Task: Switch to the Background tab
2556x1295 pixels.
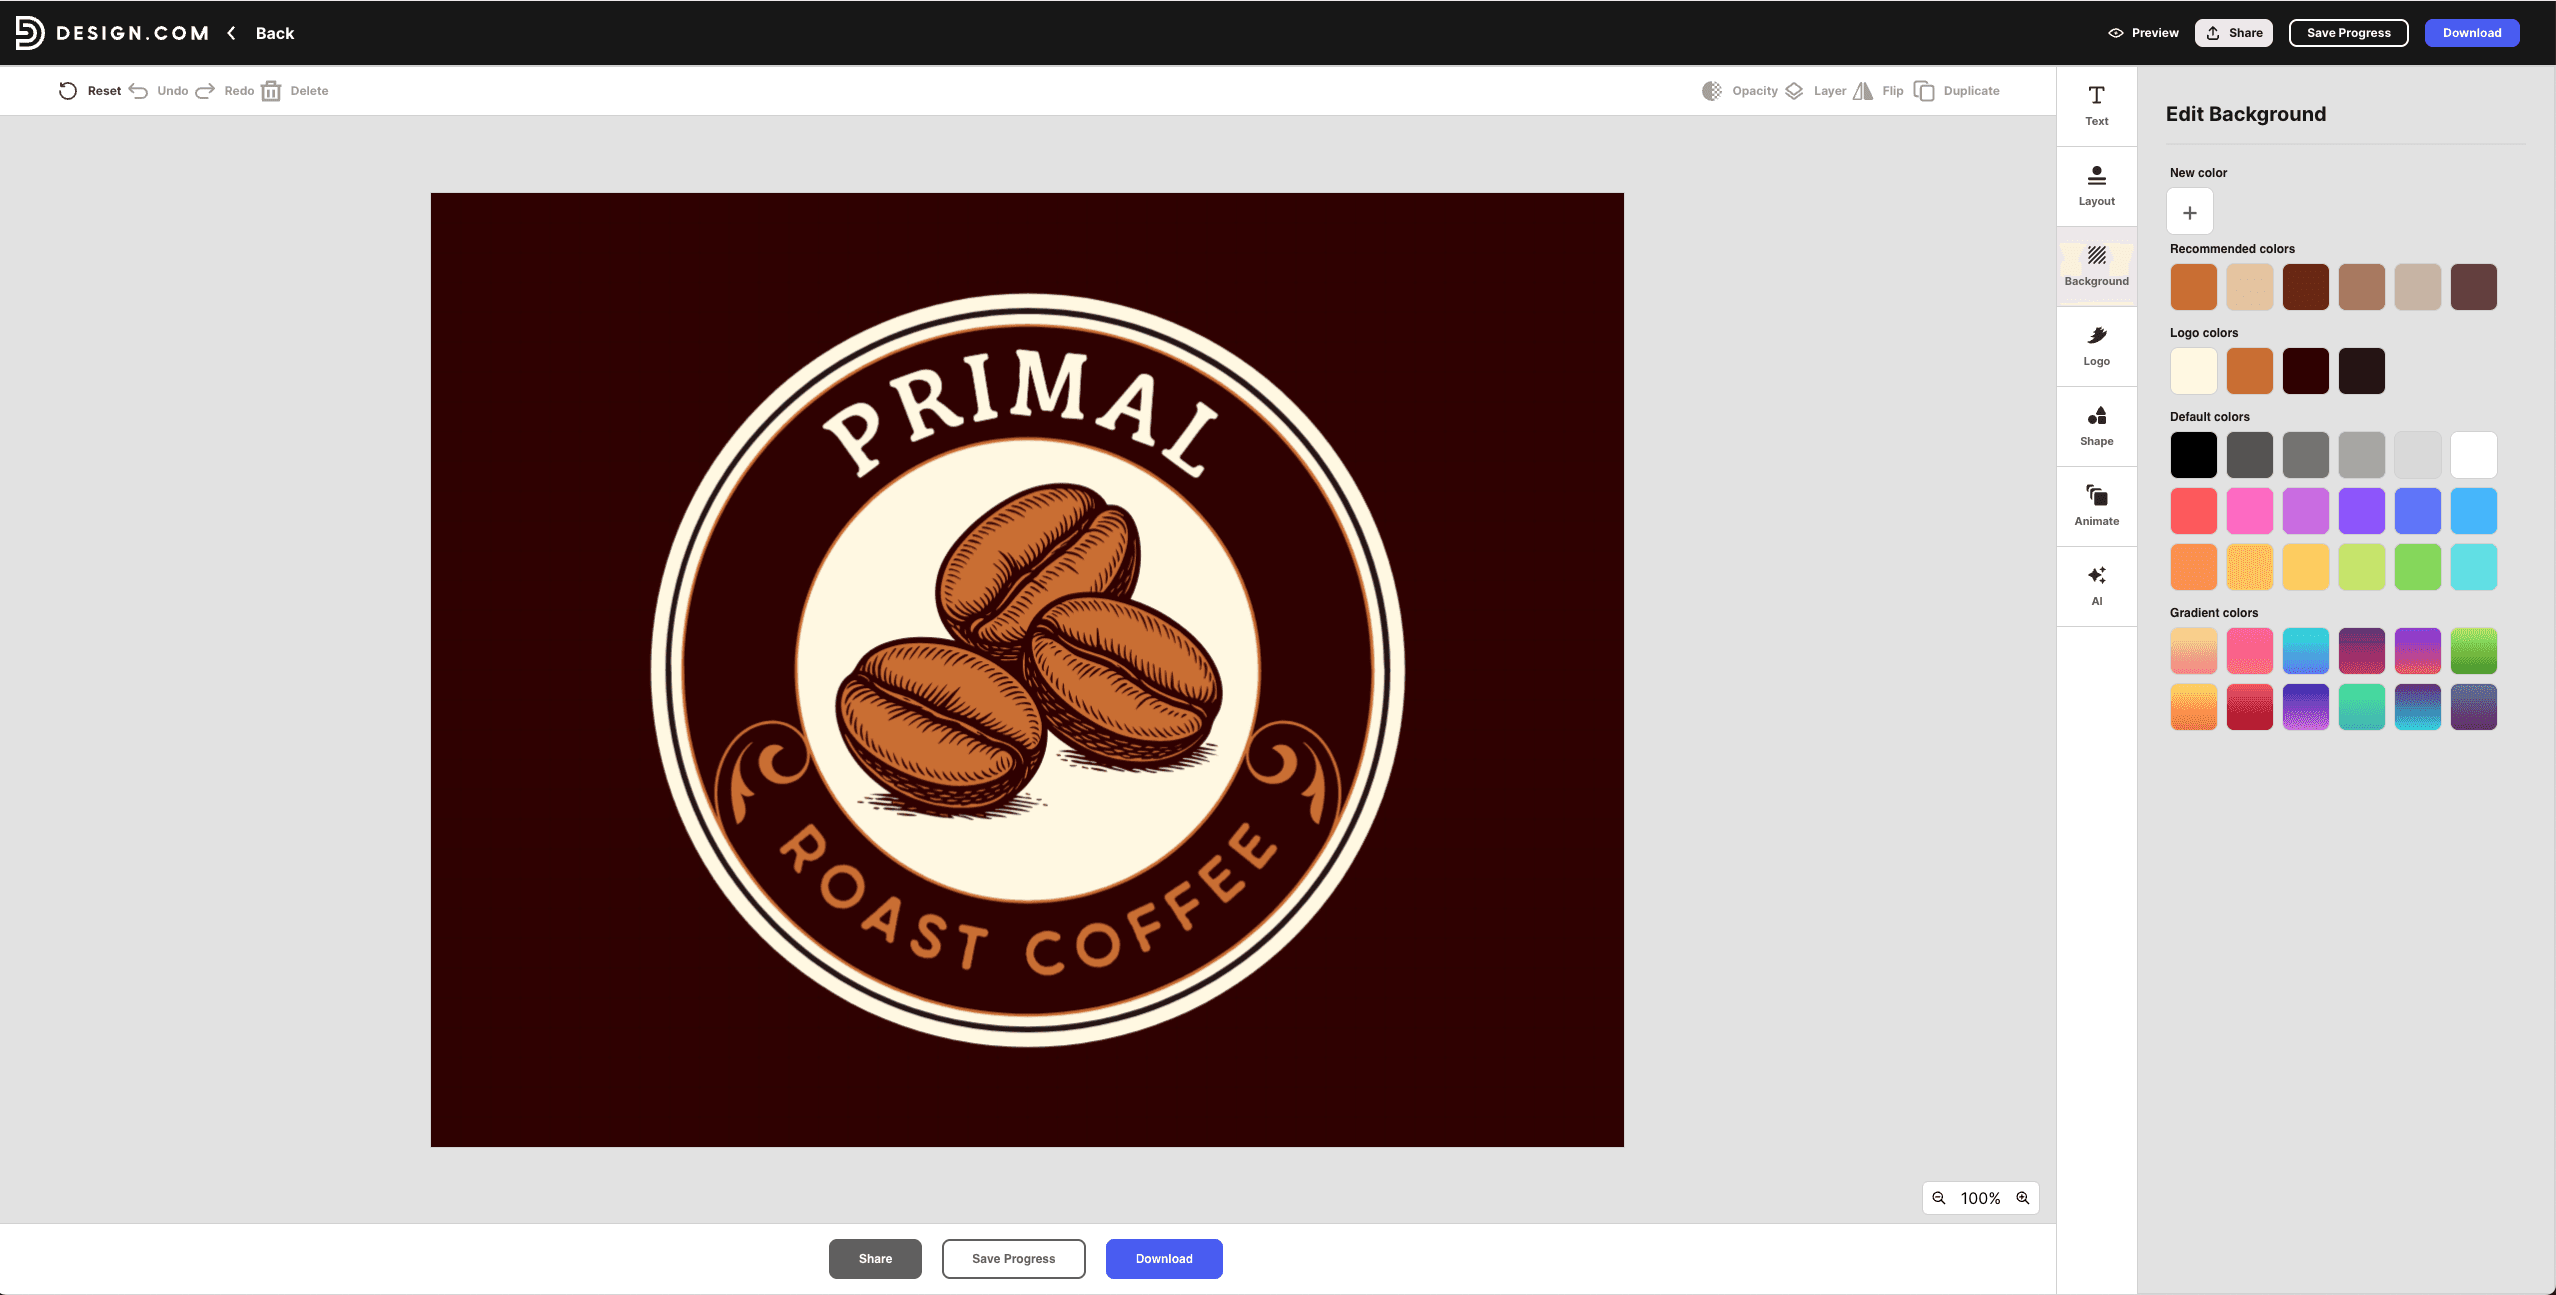Action: pos(2096,266)
